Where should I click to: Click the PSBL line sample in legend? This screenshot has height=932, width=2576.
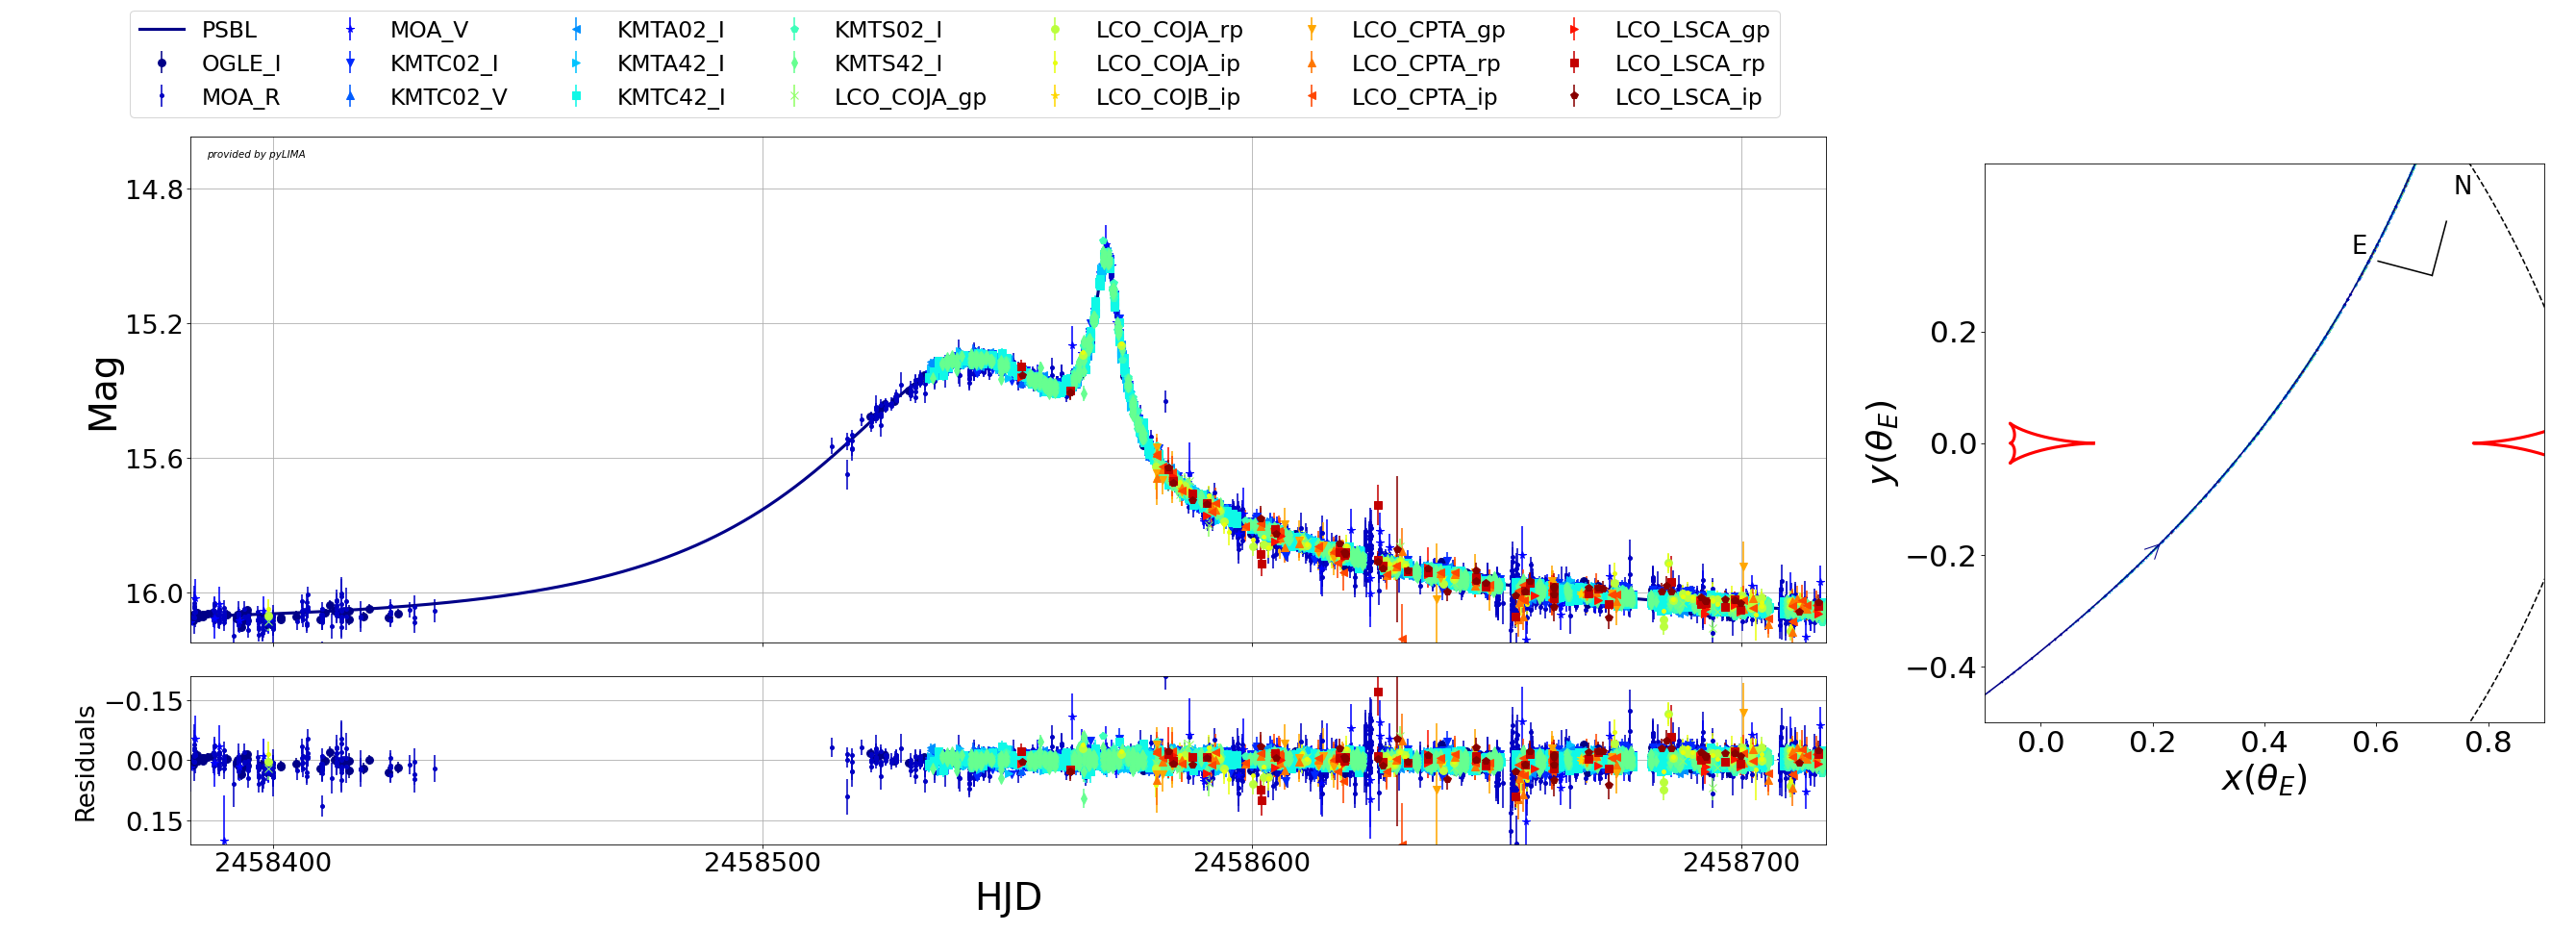click(162, 30)
